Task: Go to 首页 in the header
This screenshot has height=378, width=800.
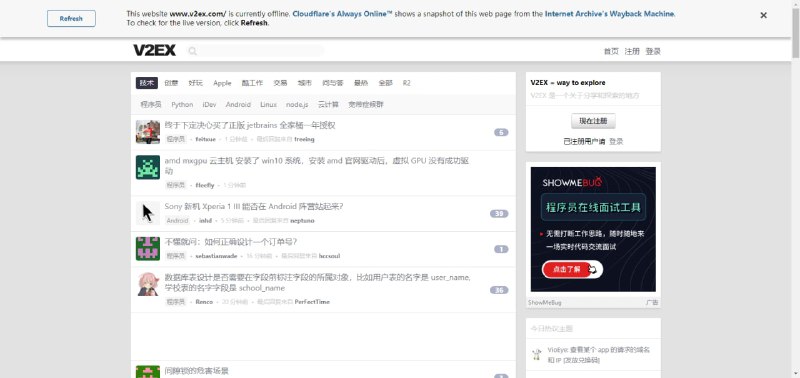Action: 611,51
